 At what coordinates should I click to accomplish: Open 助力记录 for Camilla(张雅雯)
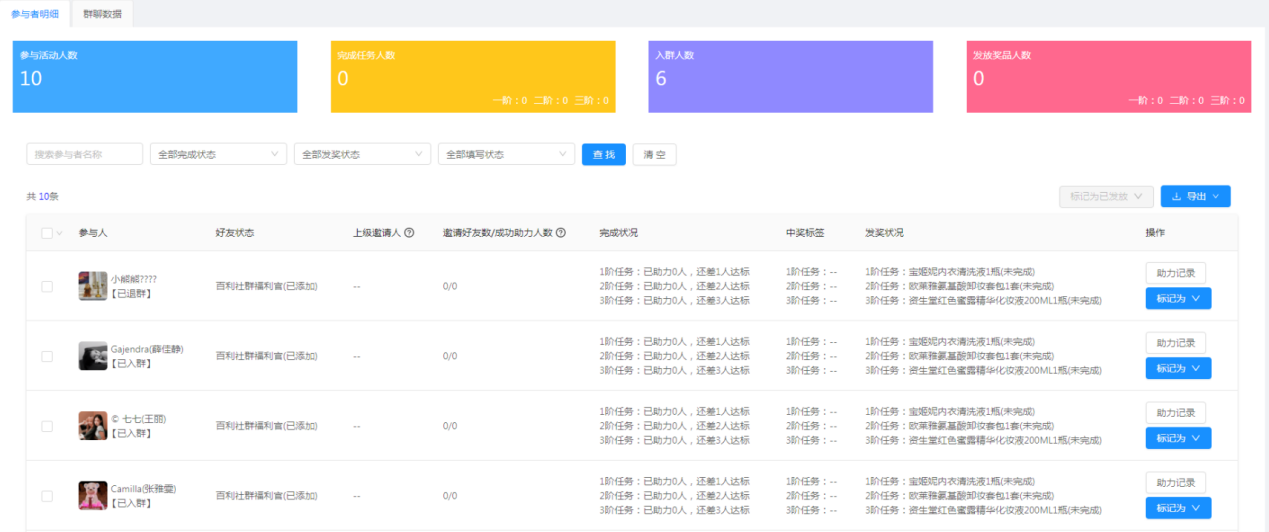point(1176,483)
